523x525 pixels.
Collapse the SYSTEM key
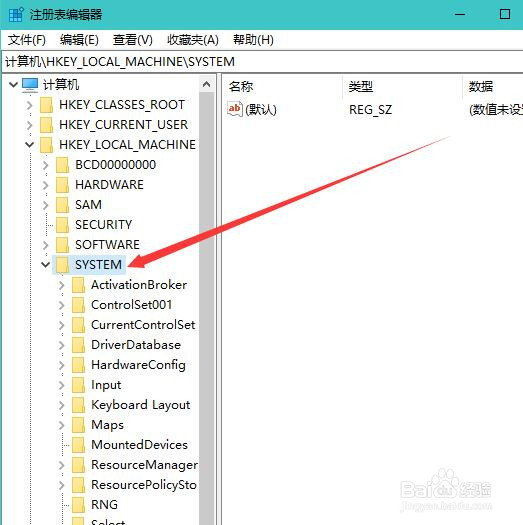tap(46, 265)
